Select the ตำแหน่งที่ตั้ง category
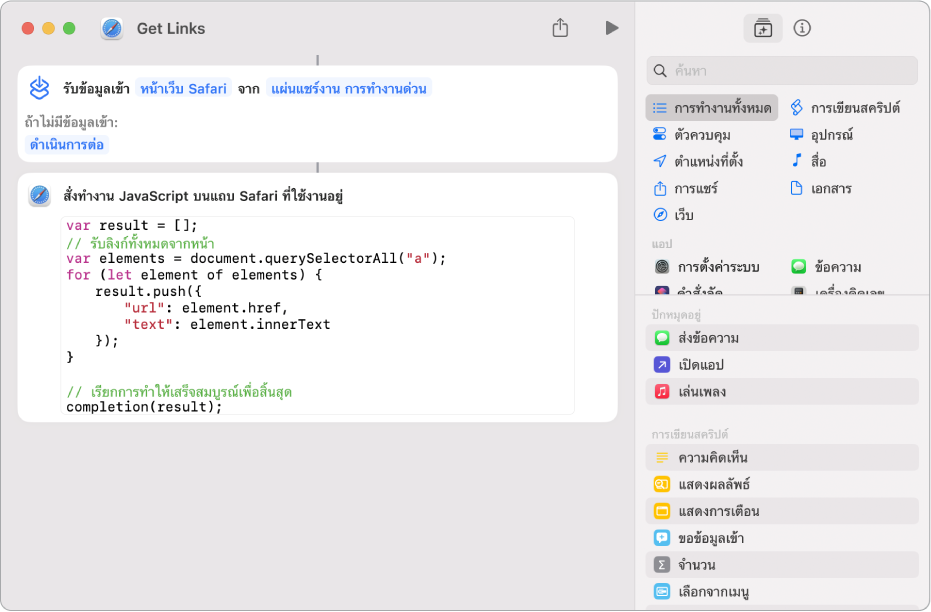The width and height of the screenshot is (931, 612). (x=698, y=161)
